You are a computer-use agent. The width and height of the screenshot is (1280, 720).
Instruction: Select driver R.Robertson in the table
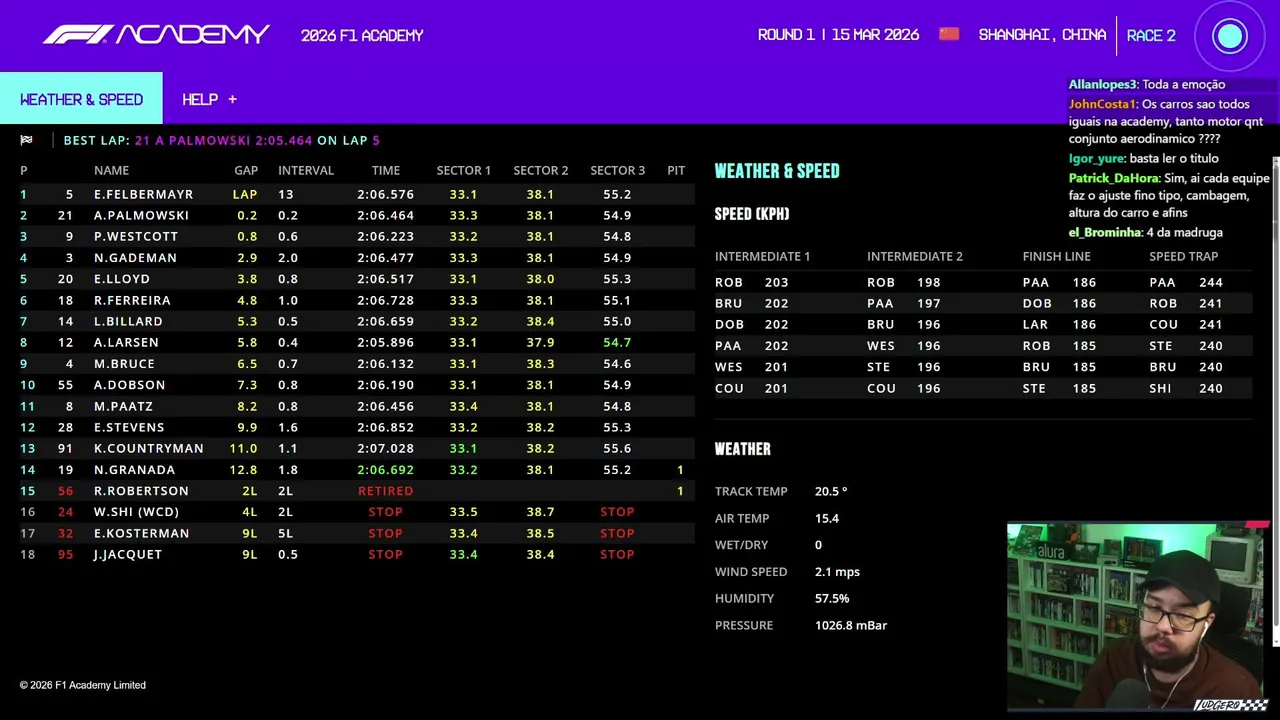(141, 491)
